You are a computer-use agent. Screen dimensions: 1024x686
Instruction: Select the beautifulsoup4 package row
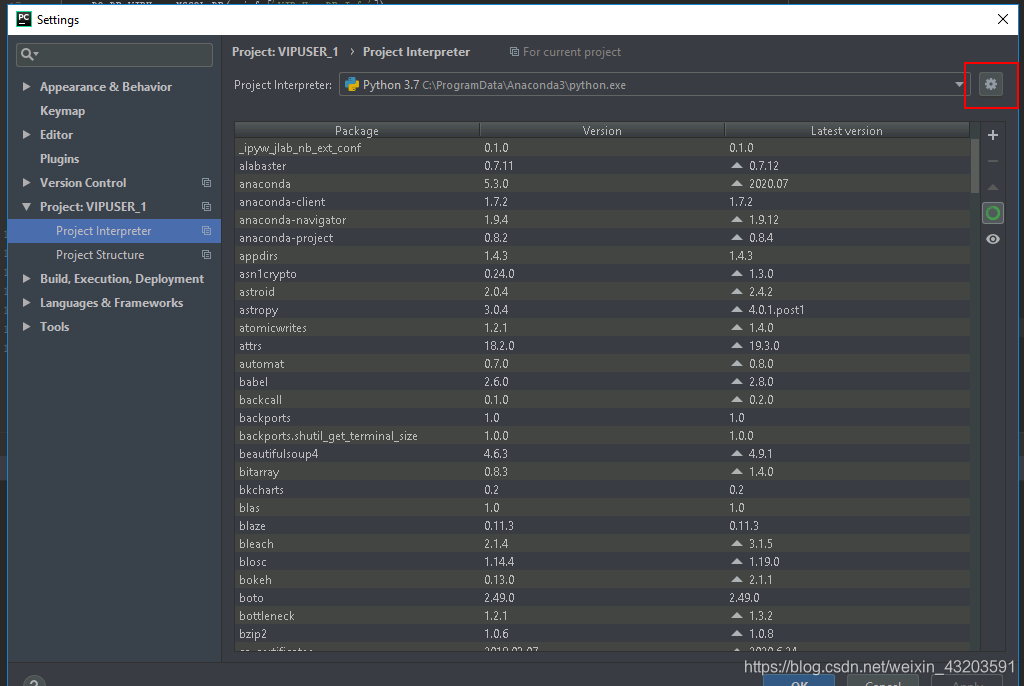[x=602, y=453]
